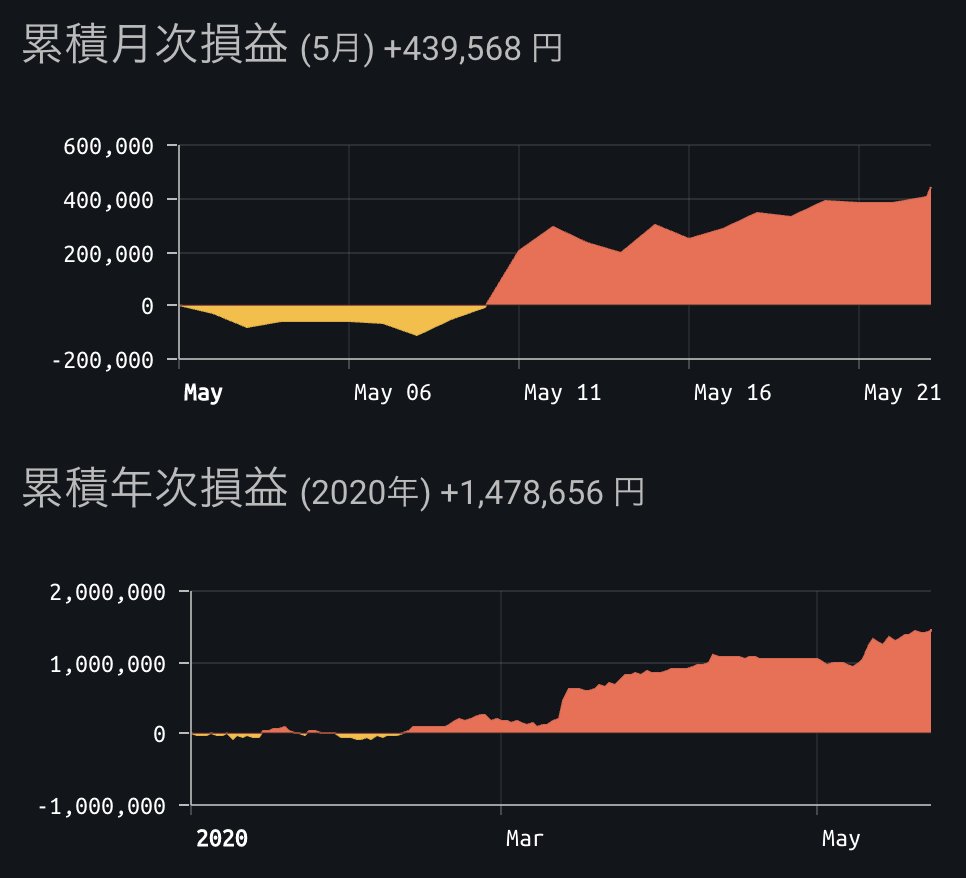Image resolution: width=966 pixels, height=878 pixels.
Task: Click the -200,000 y-axis label
Action: pyautogui.click(x=102, y=360)
